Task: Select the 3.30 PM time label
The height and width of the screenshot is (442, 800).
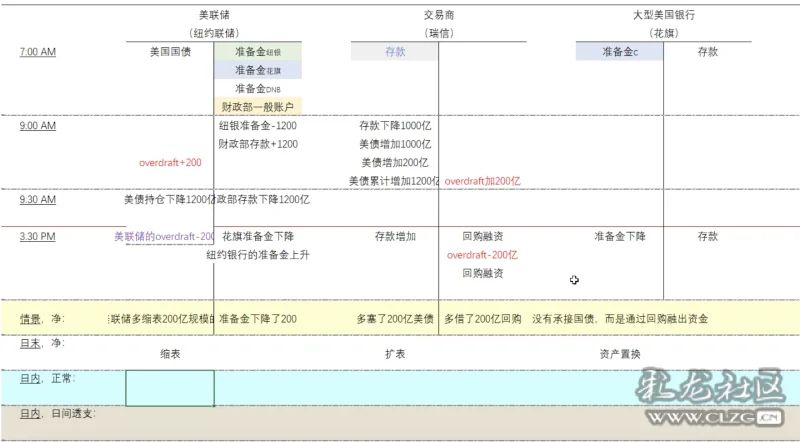Action: pos(38,236)
